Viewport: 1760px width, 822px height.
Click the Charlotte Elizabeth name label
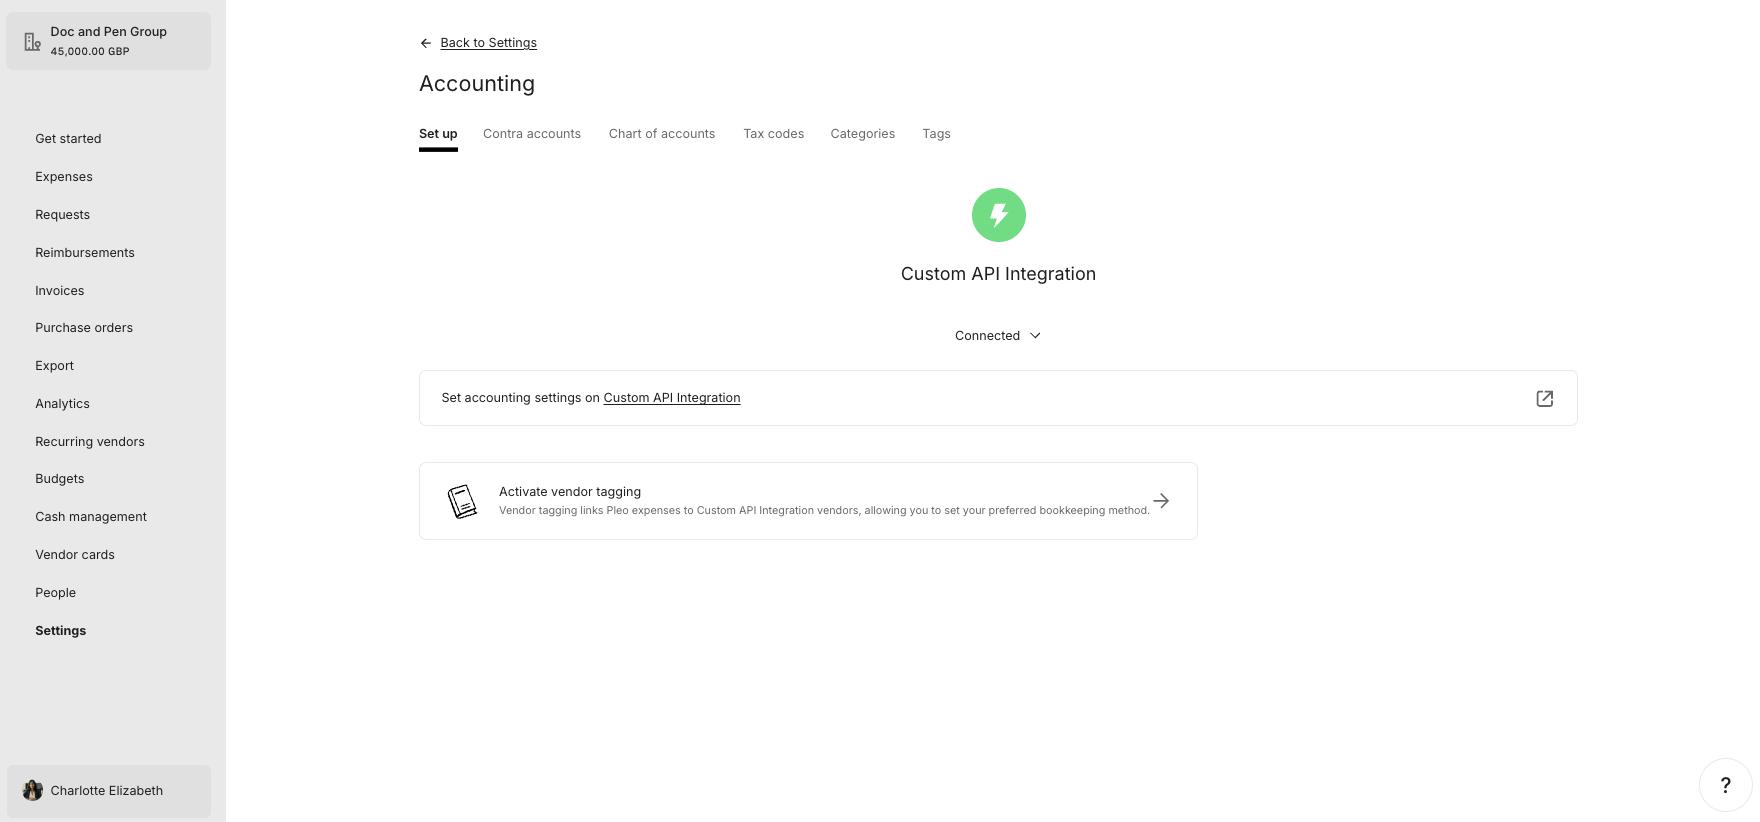pos(107,791)
